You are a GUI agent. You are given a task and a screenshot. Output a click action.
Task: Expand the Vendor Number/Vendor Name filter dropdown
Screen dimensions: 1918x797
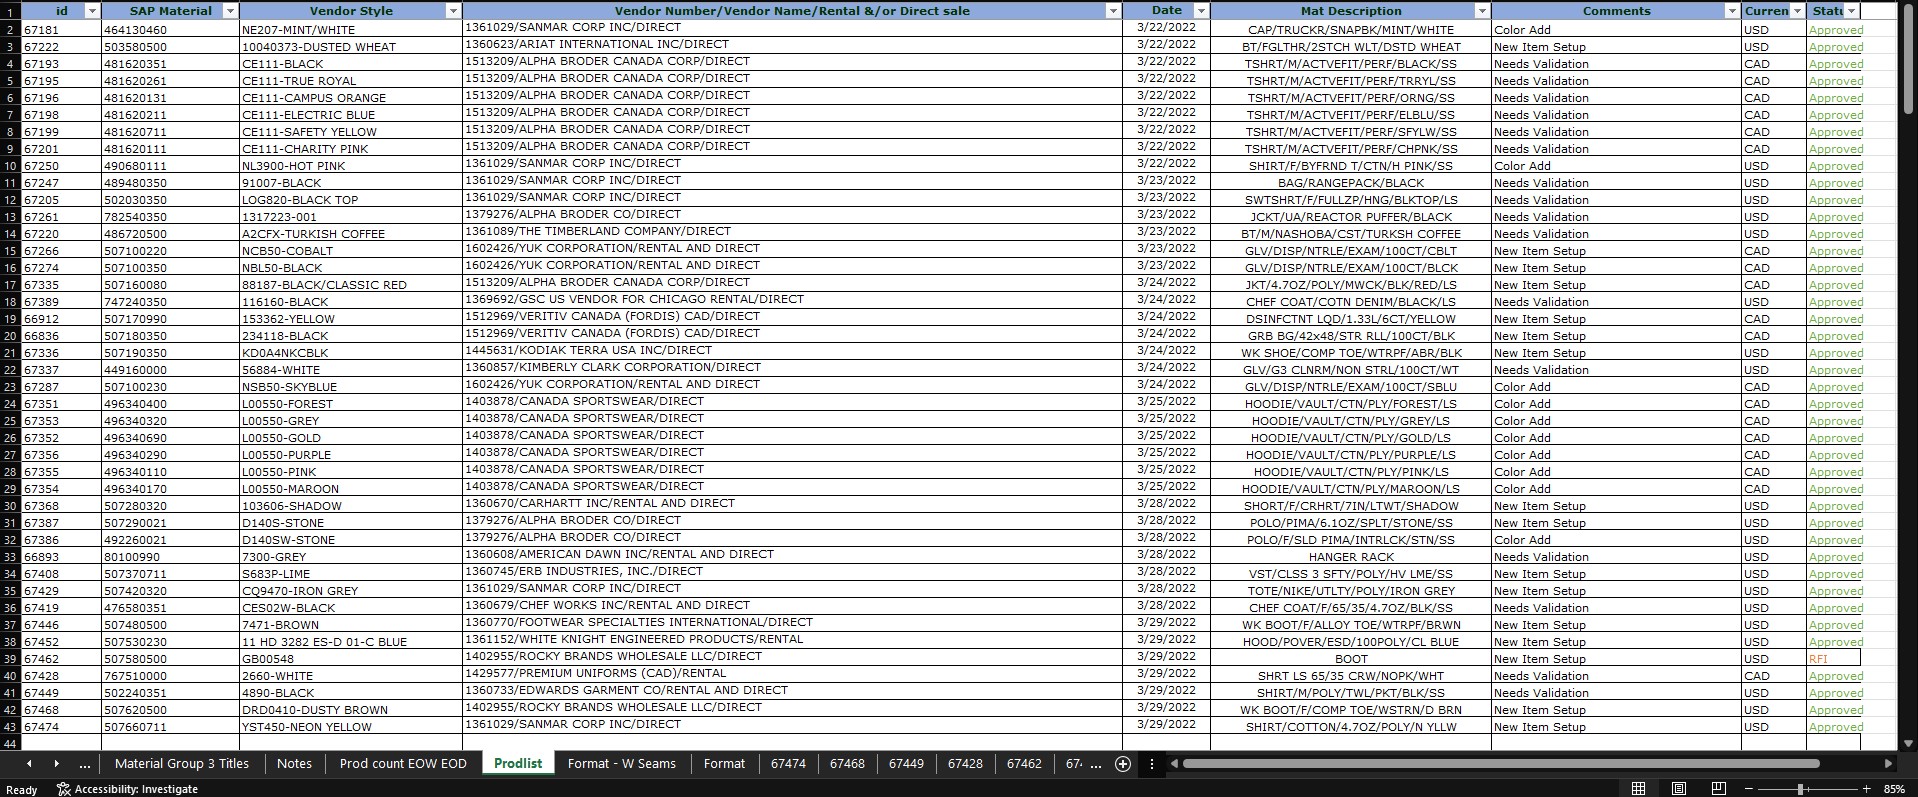[x=1113, y=11]
